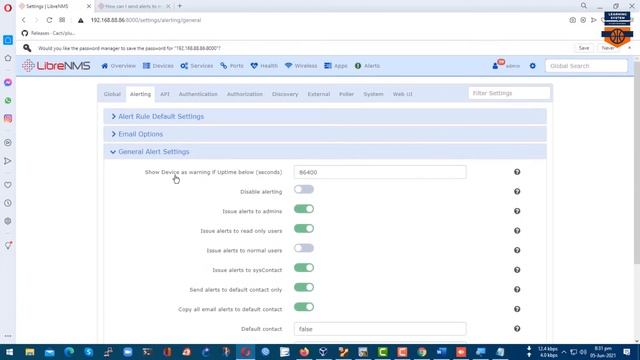This screenshot has height=360, width=640.
Task: Expand the Email Options section
Action: (325, 134)
